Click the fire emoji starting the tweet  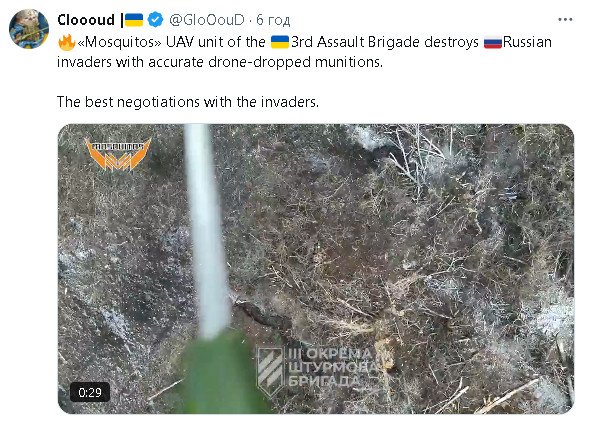(x=67, y=42)
